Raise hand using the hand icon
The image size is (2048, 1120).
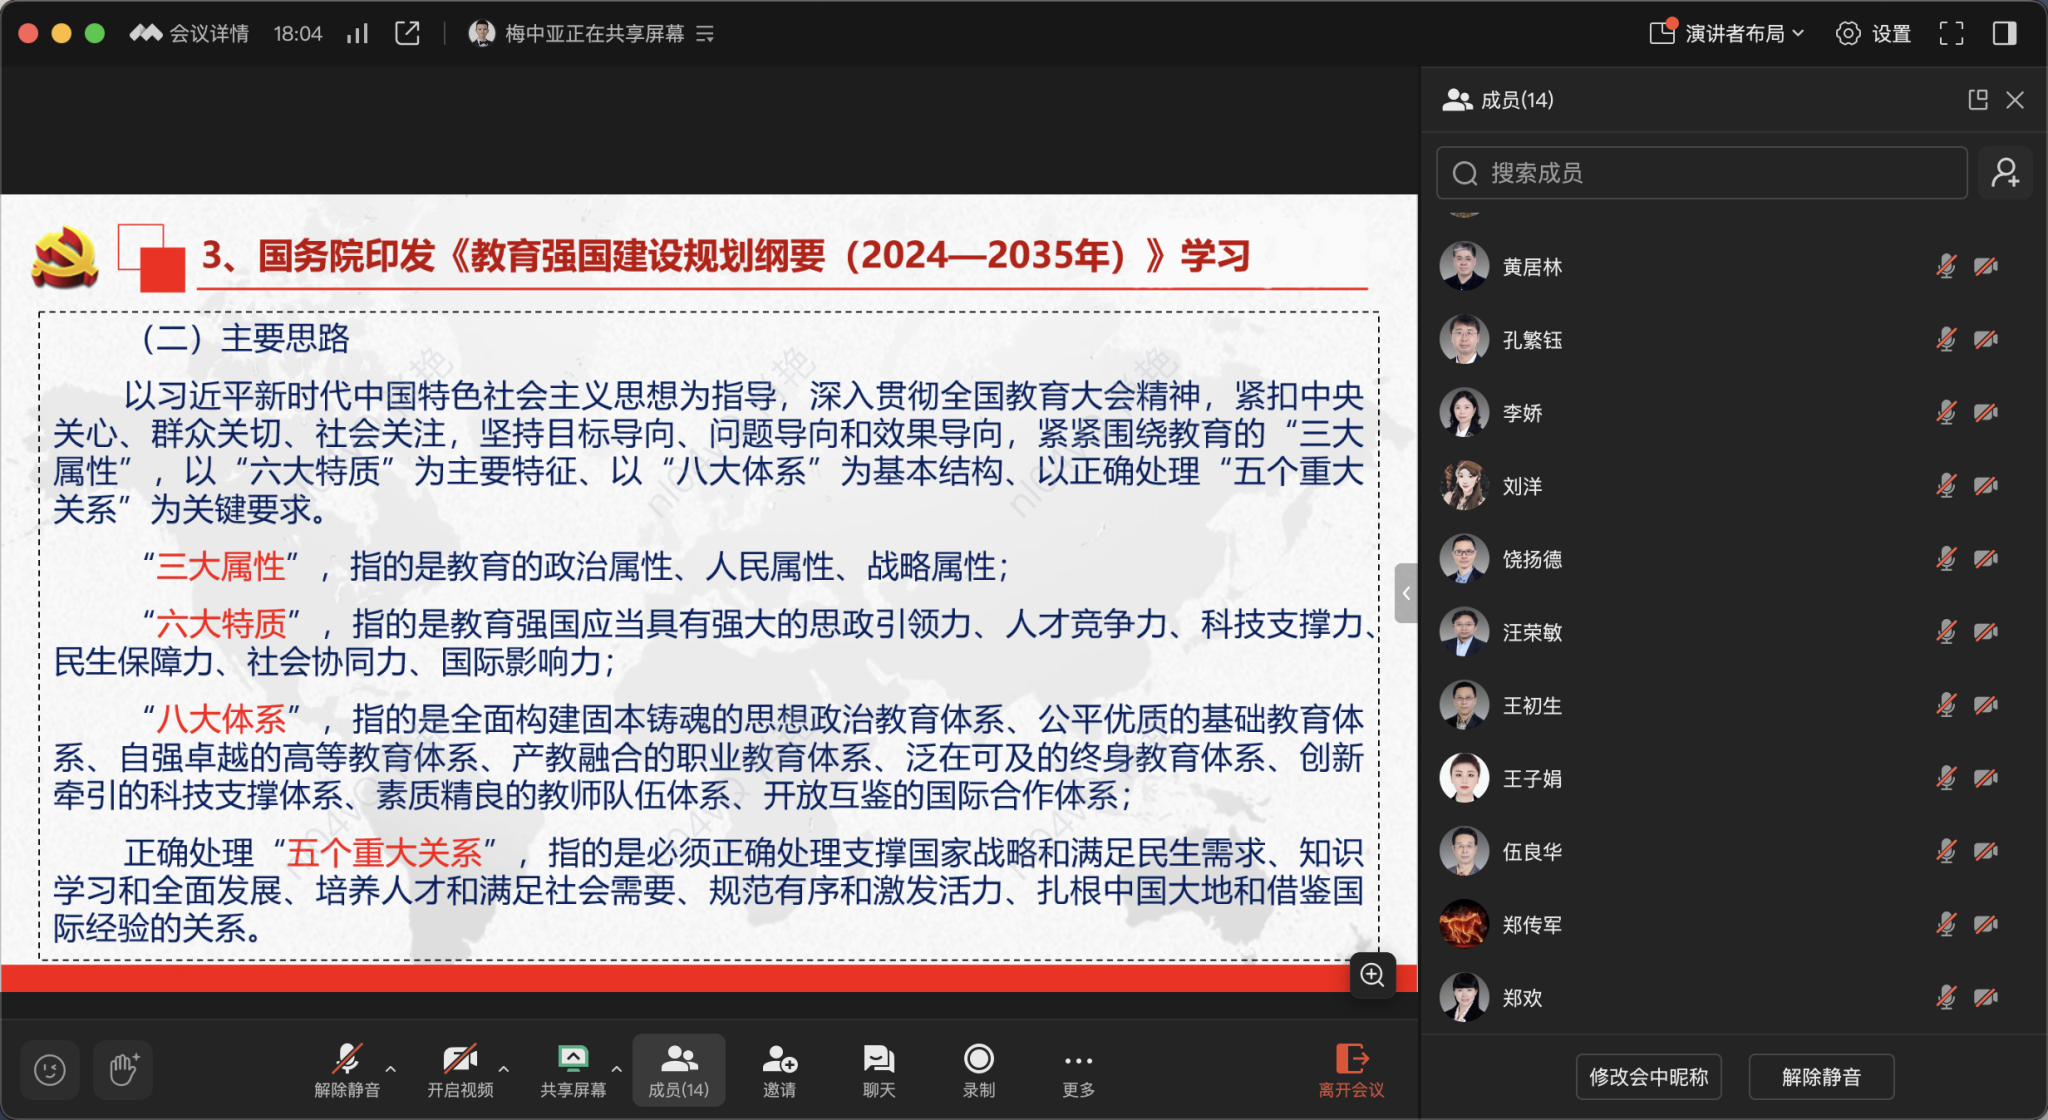(122, 1070)
